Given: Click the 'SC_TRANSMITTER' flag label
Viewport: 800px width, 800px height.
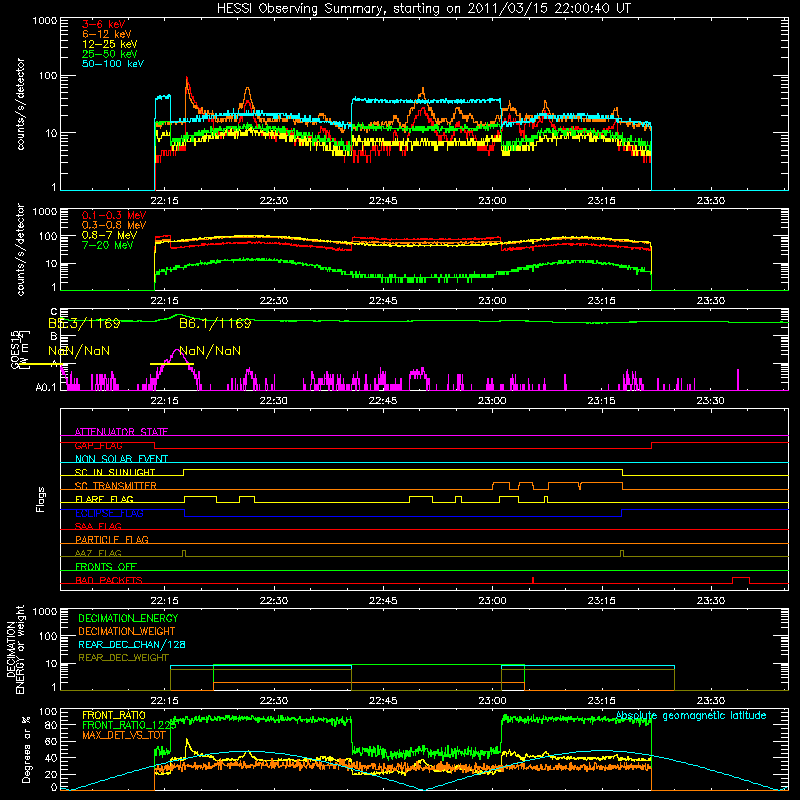Looking at the screenshot, I should (116, 486).
